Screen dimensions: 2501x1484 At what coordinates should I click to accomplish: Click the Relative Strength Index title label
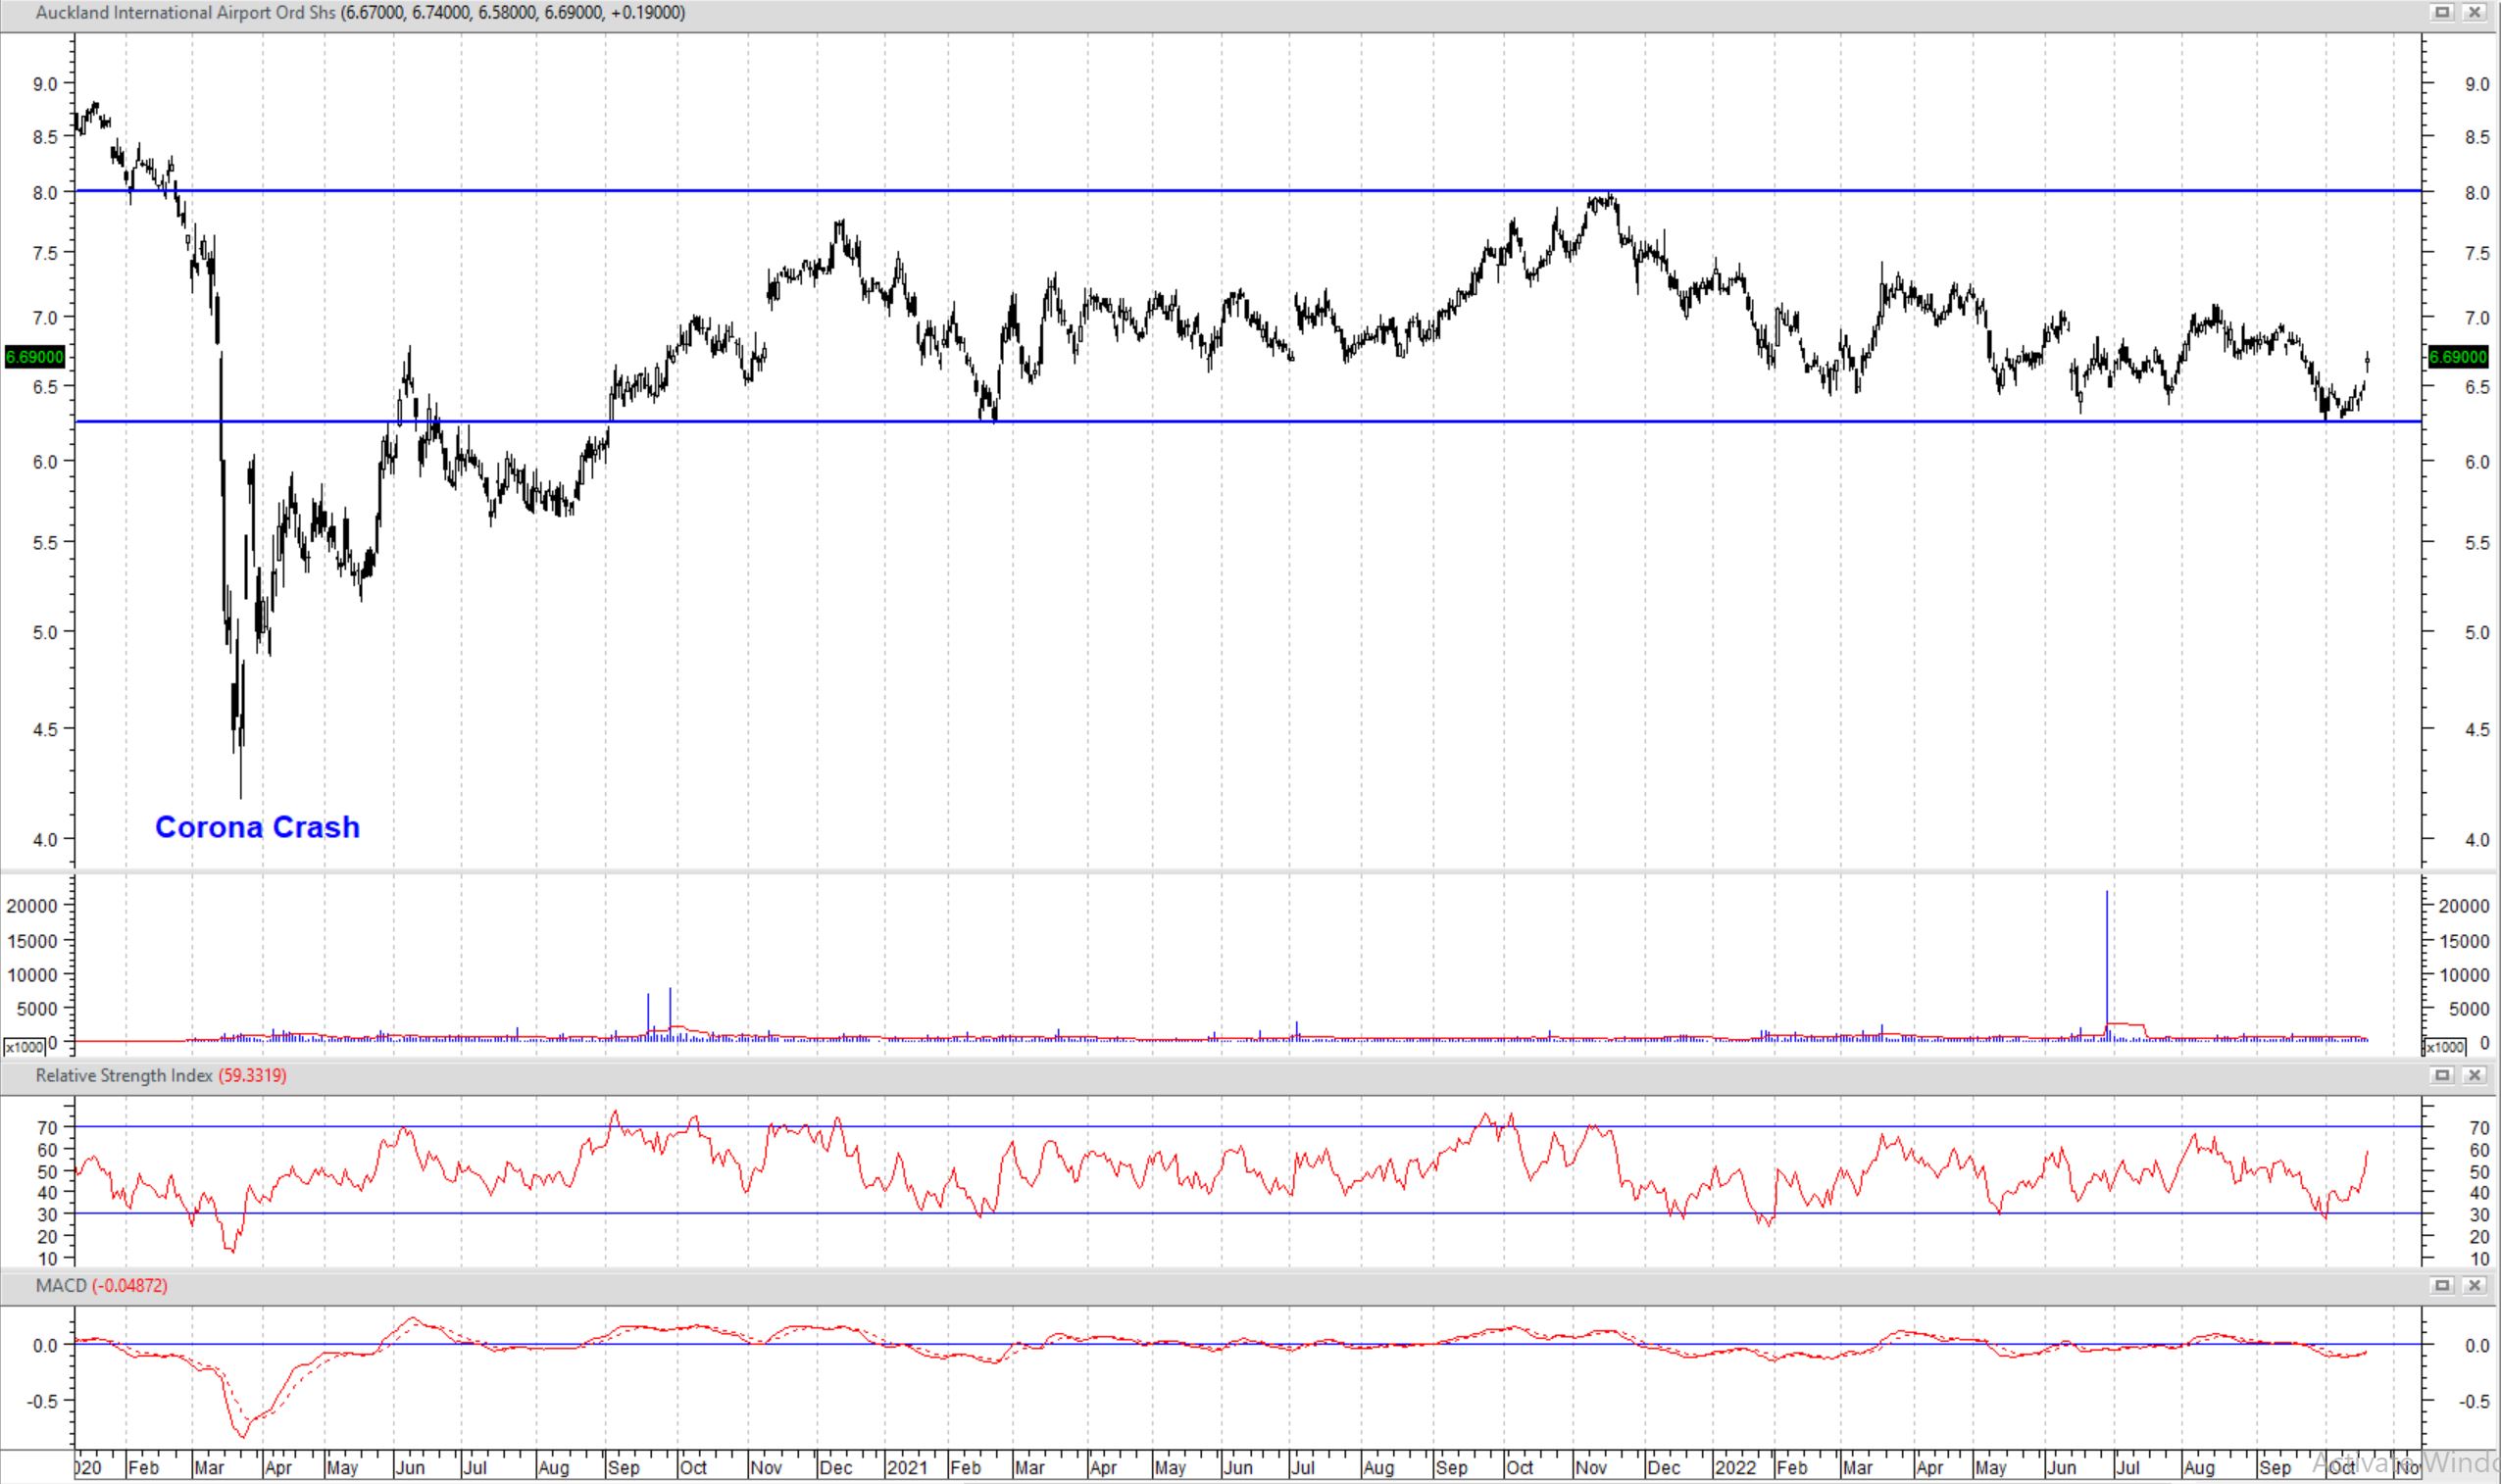(124, 1076)
